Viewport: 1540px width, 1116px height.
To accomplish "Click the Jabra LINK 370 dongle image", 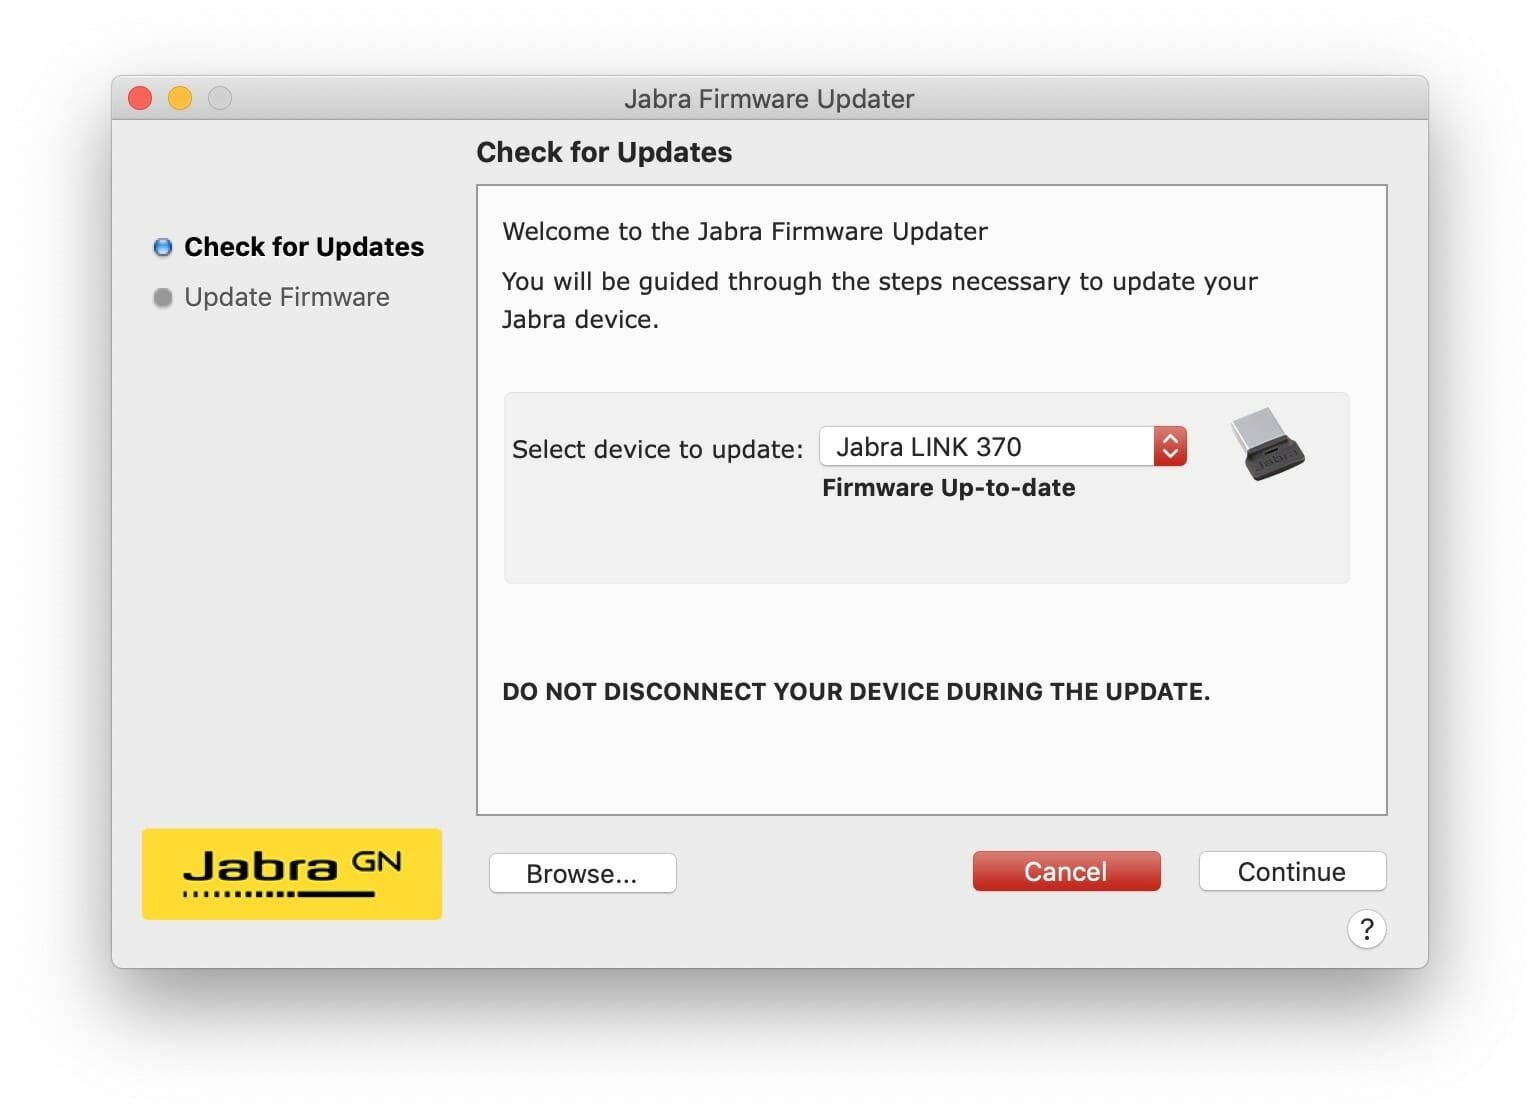I will (x=1267, y=444).
